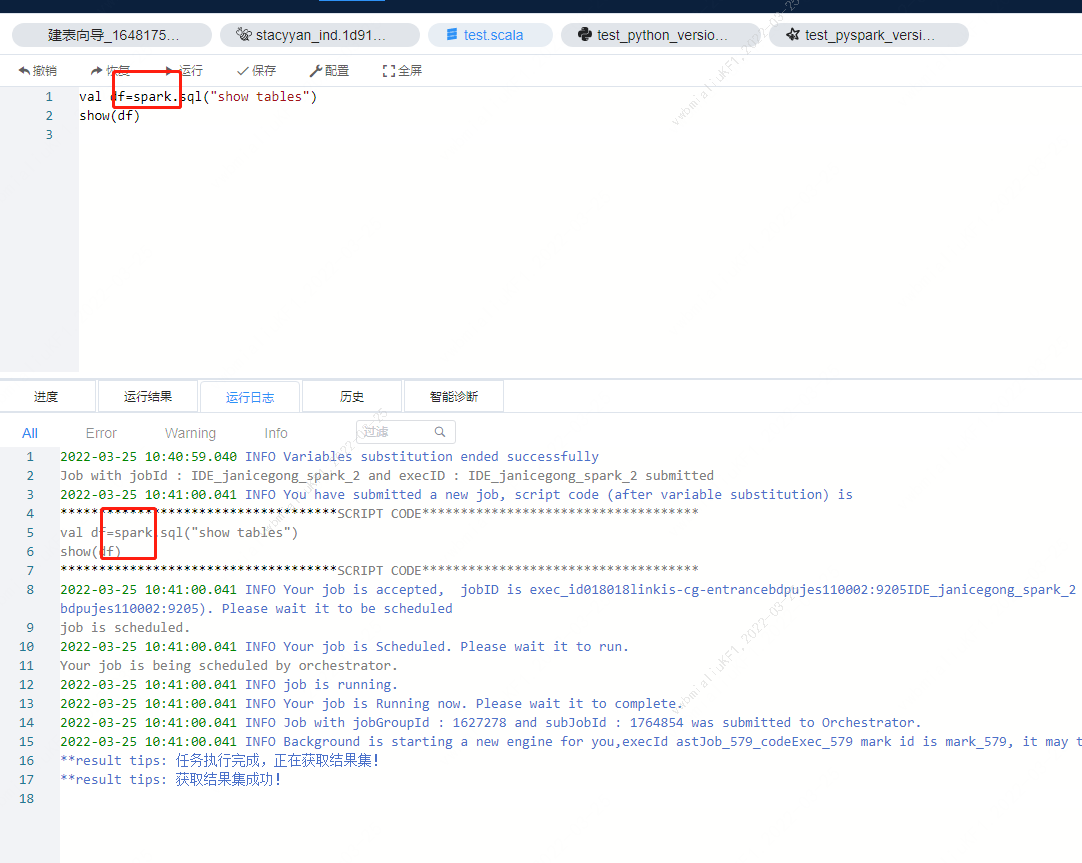
Task: Switch to the 运行结果 results tab
Action: [x=148, y=395]
